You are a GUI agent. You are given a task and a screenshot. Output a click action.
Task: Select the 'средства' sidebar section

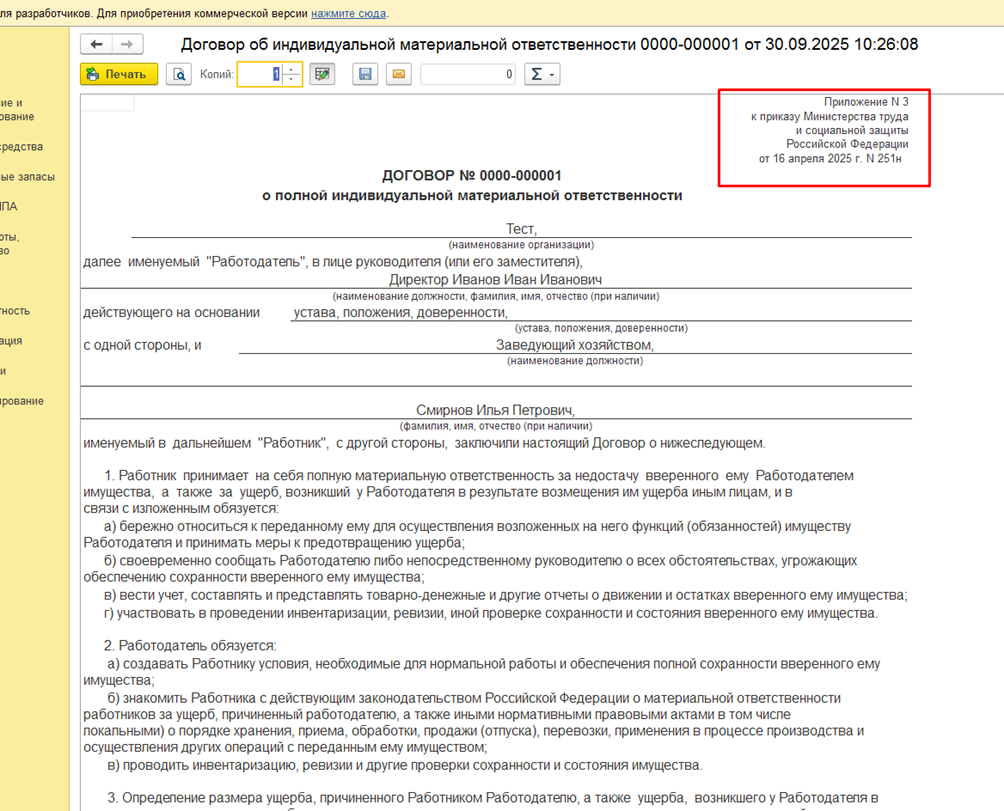pos(21,147)
